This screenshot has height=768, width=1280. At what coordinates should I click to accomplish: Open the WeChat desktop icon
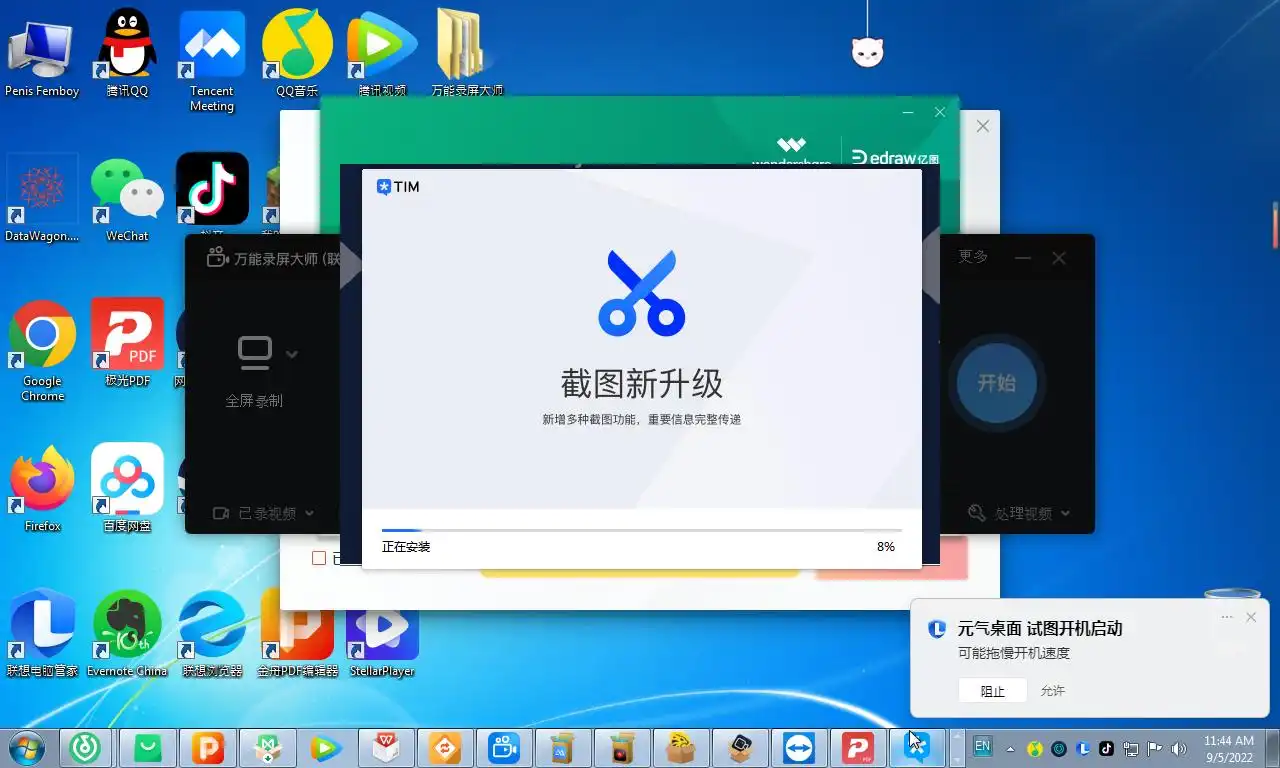click(127, 198)
